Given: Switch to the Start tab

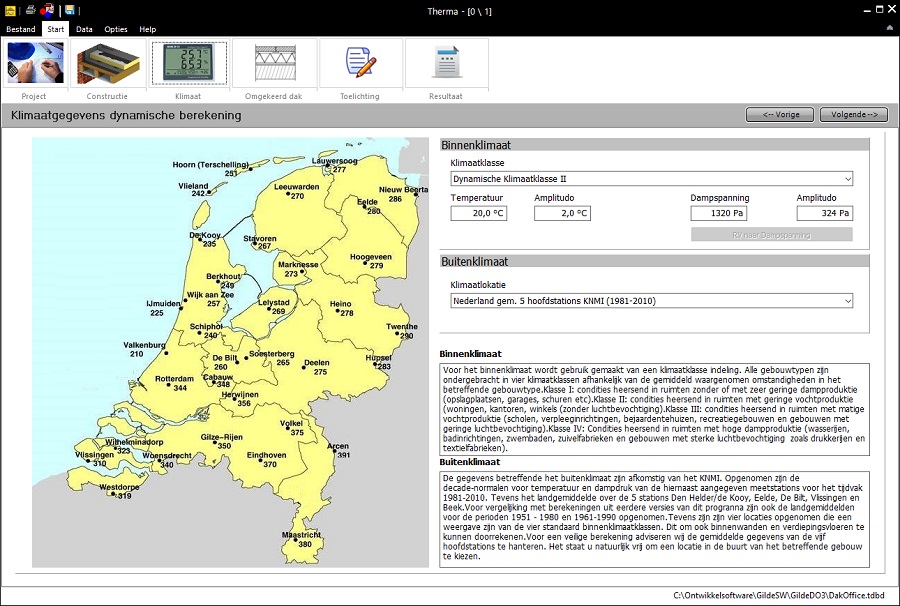Looking at the screenshot, I should [x=56, y=29].
